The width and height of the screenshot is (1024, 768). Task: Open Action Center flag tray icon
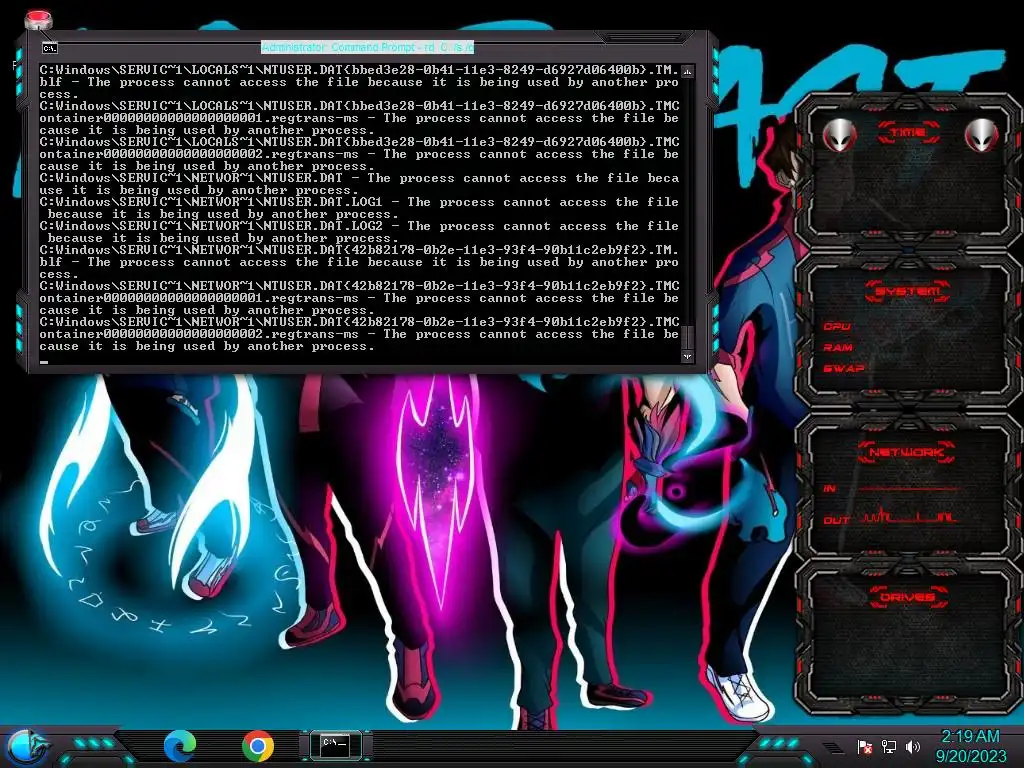point(865,746)
